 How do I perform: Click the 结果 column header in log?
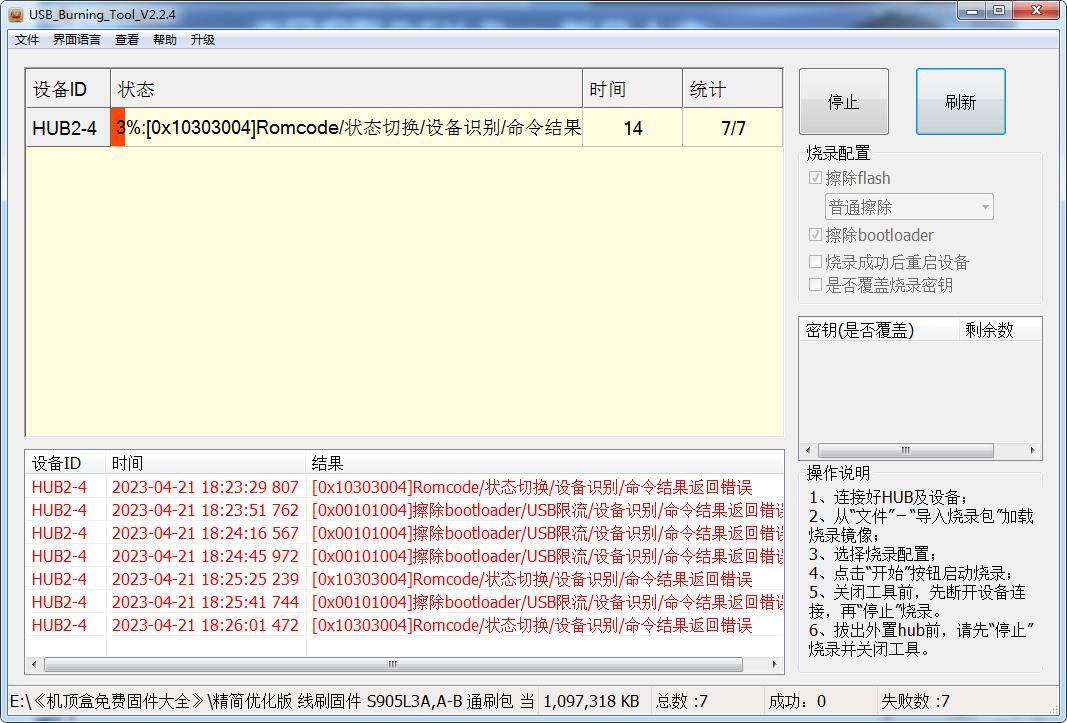(544, 463)
